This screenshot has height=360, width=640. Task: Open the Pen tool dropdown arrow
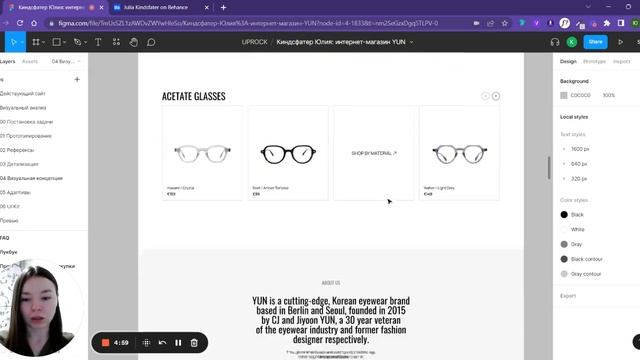point(85,42)
